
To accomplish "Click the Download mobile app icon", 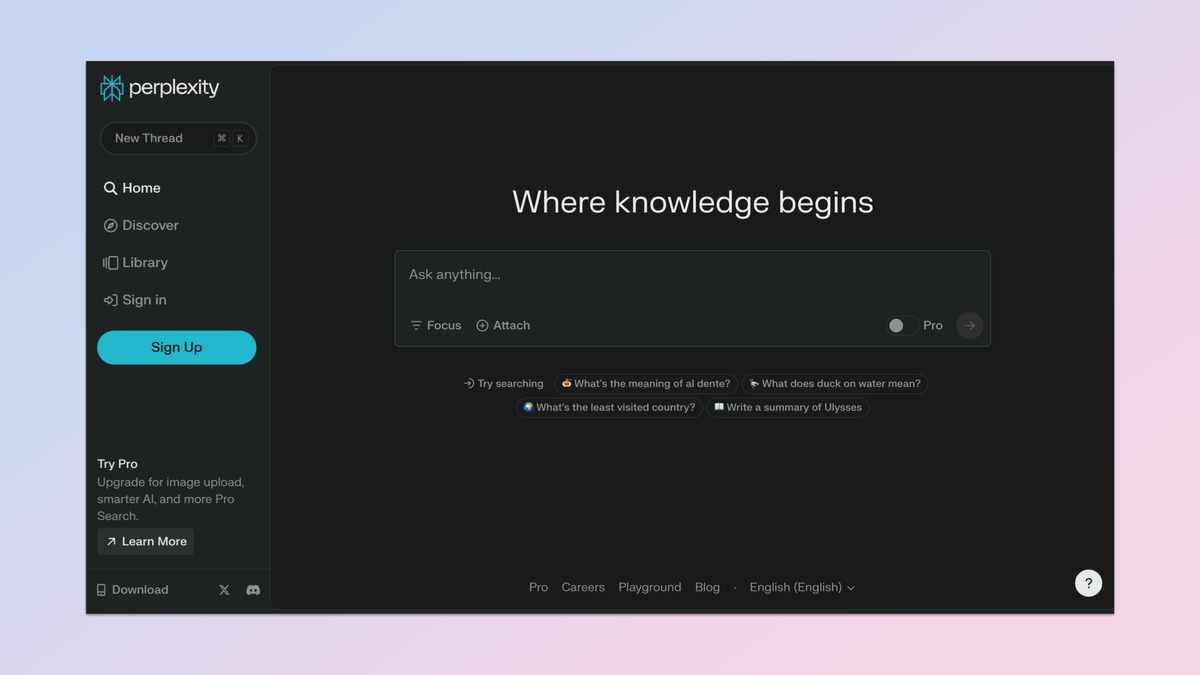I will [101, 589].
